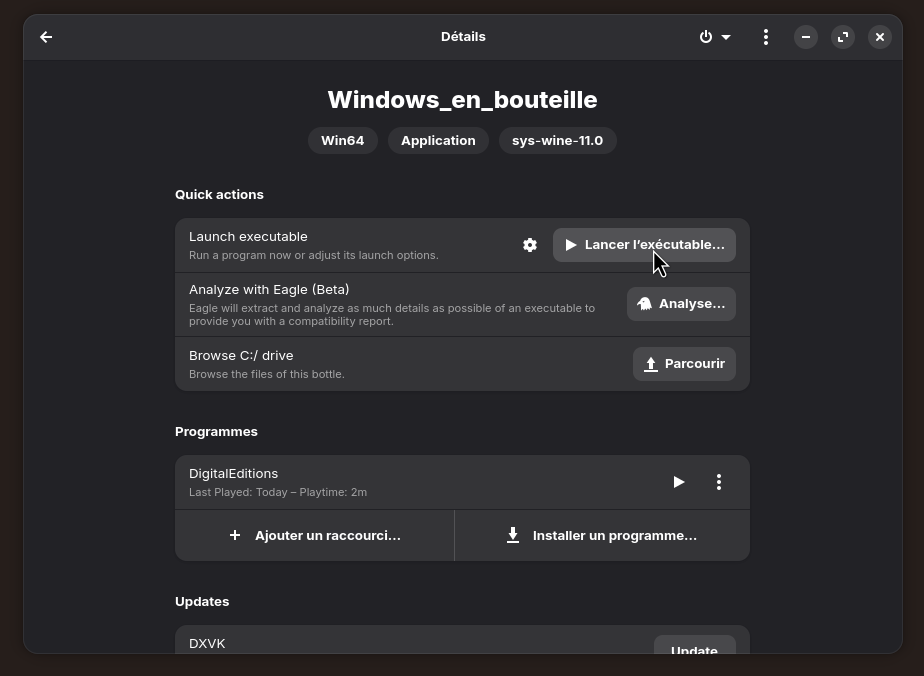Image resolution: width=924 pixels, height=676 pixels.
Task: Click Installer un programme button
Action: coord(602,536)
